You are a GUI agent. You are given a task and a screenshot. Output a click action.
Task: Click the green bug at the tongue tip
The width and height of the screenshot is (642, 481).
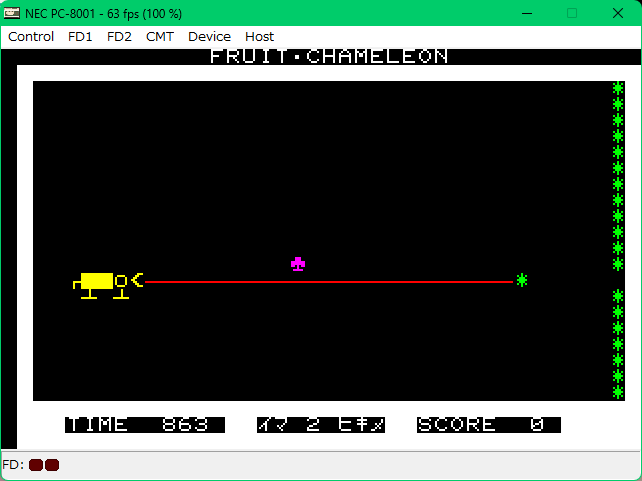pos(522,280)
